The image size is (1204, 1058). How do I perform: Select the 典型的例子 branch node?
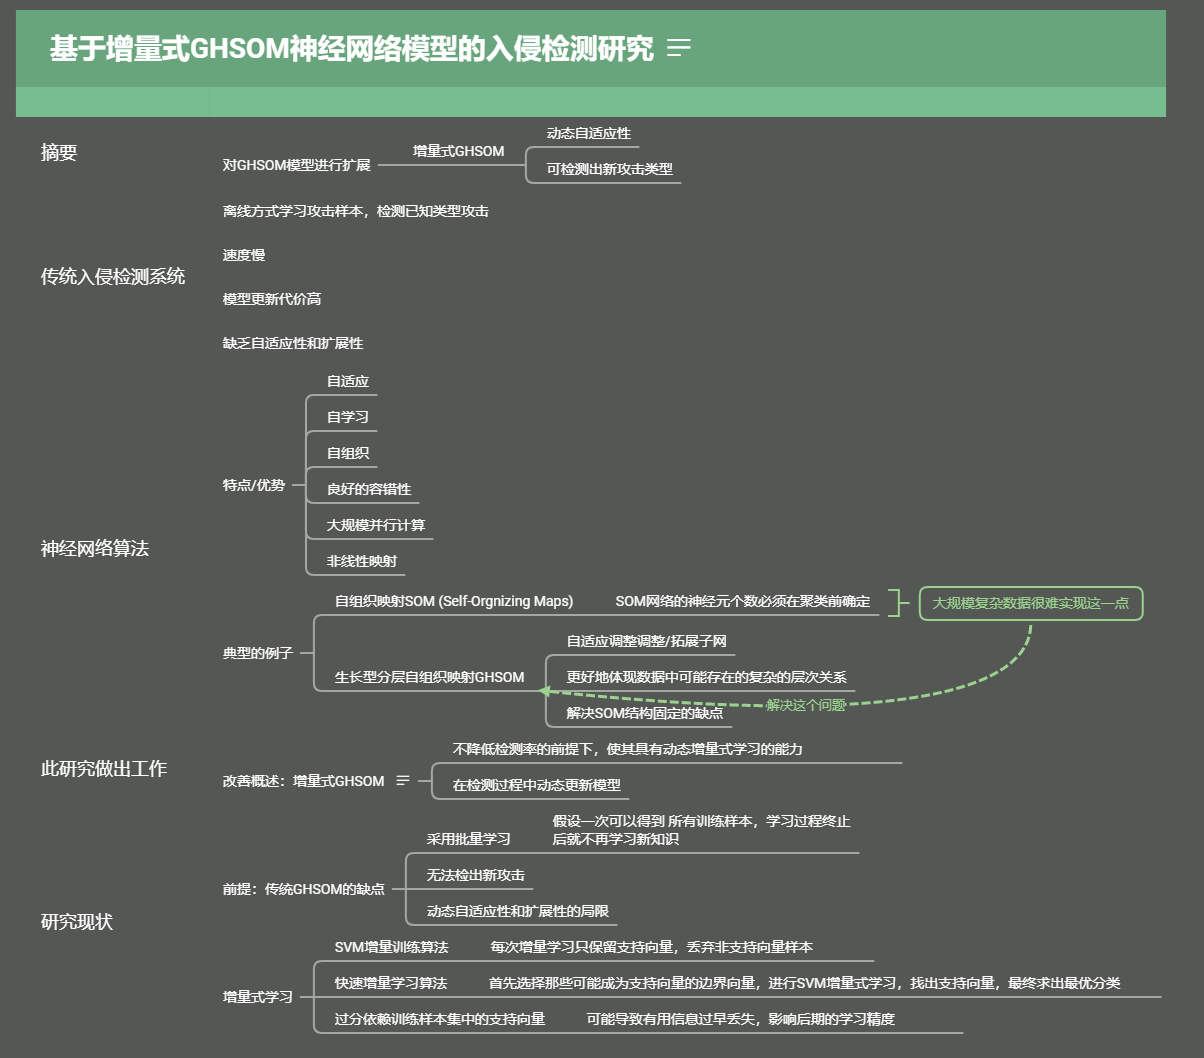tap(258, 653)
